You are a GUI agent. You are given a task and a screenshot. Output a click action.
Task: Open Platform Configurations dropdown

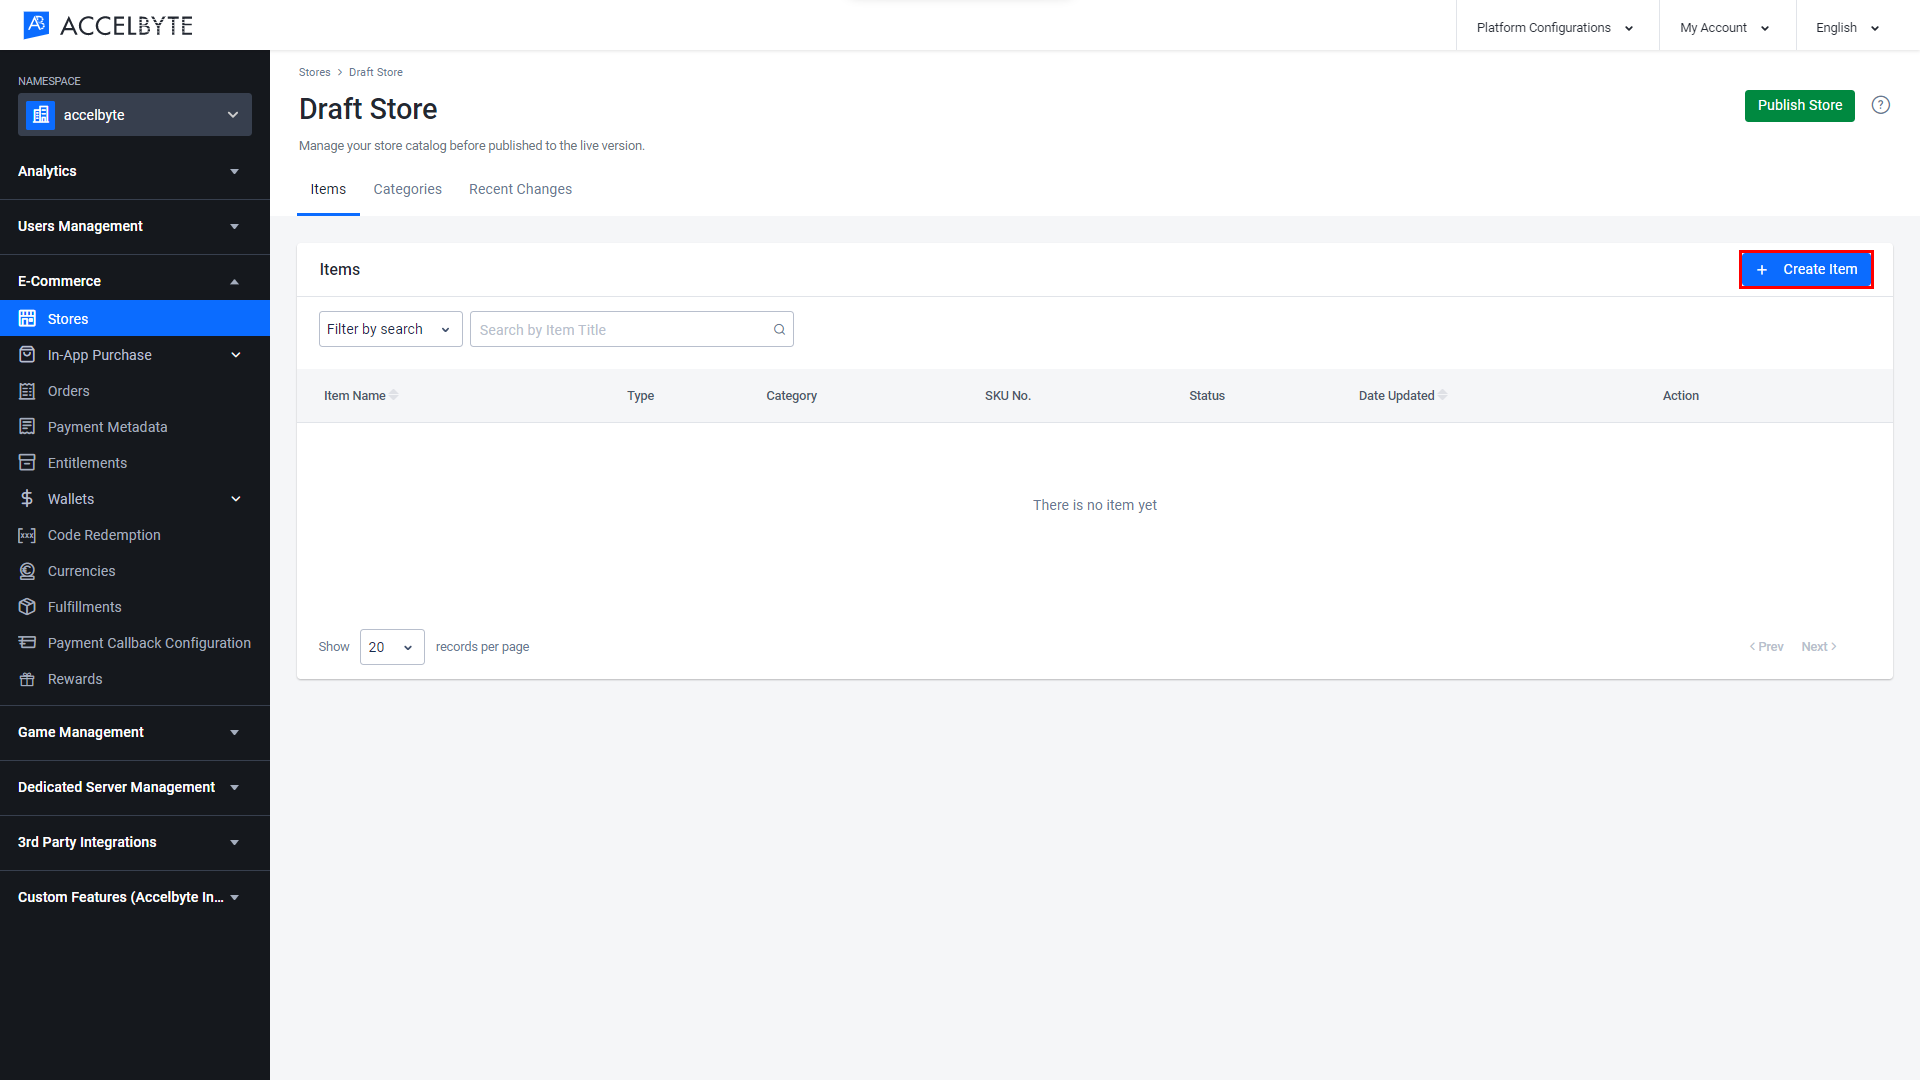coord(1557,28)
